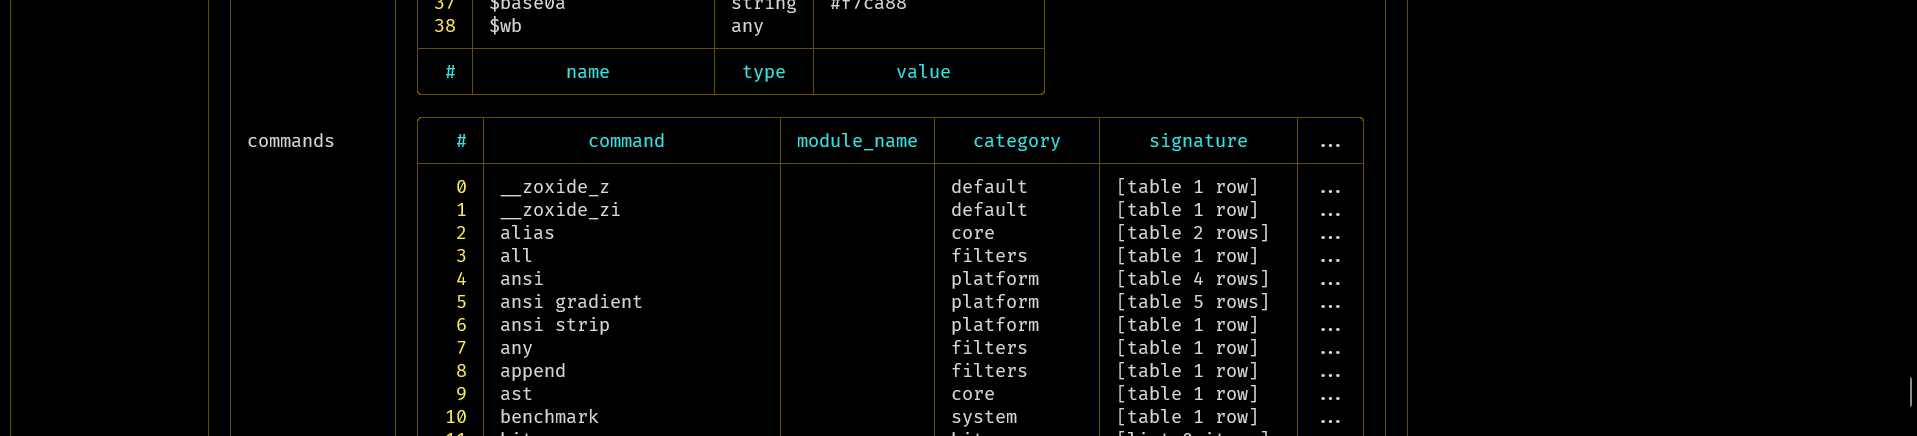This screenshot has height=436, width=1917.
Task: Select the 'append' command cell
Action: (x=533, y=371)
